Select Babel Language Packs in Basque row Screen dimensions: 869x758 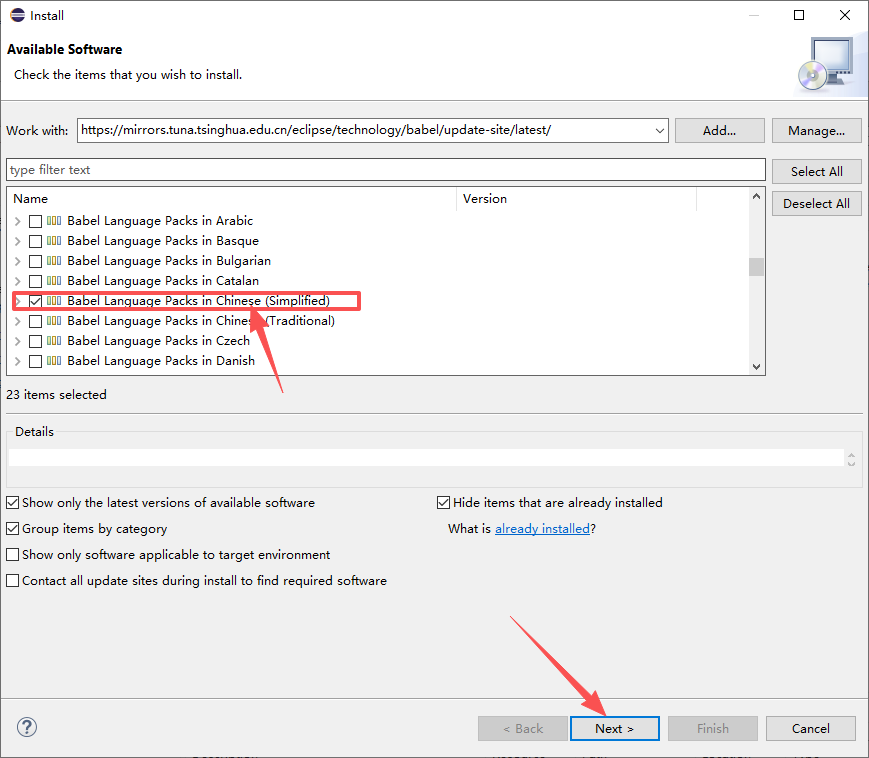(163, 241)
